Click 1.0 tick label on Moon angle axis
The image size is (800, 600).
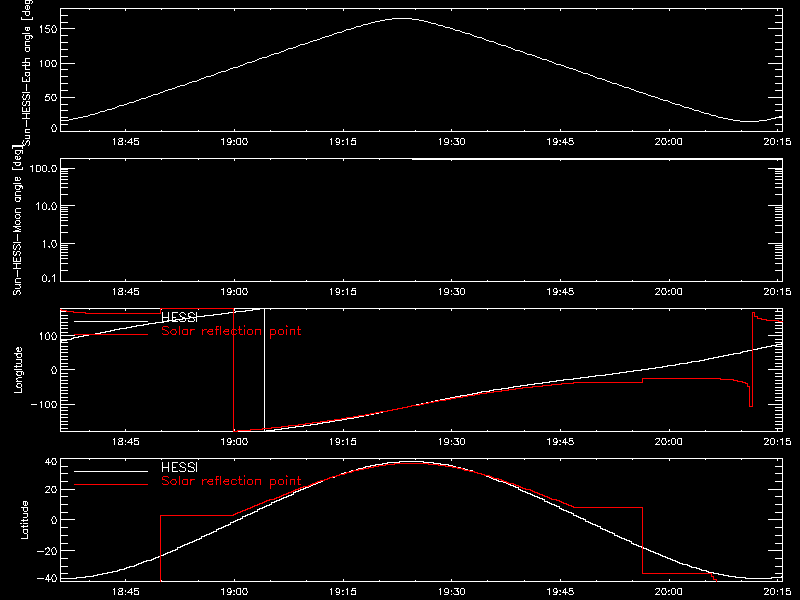pyautogui.click(x=49, y=244)
